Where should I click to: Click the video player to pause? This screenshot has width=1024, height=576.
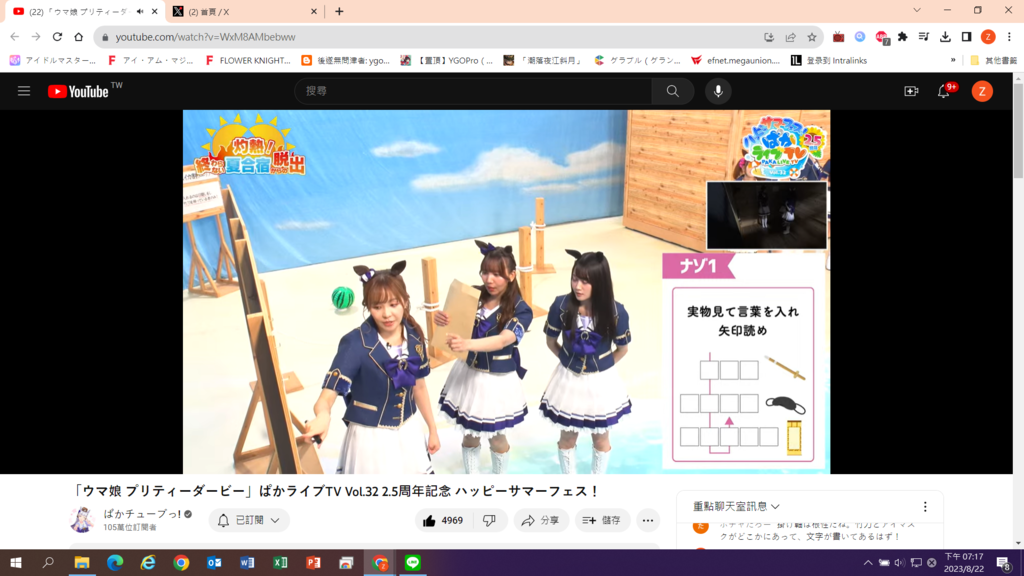click(506, 291)
